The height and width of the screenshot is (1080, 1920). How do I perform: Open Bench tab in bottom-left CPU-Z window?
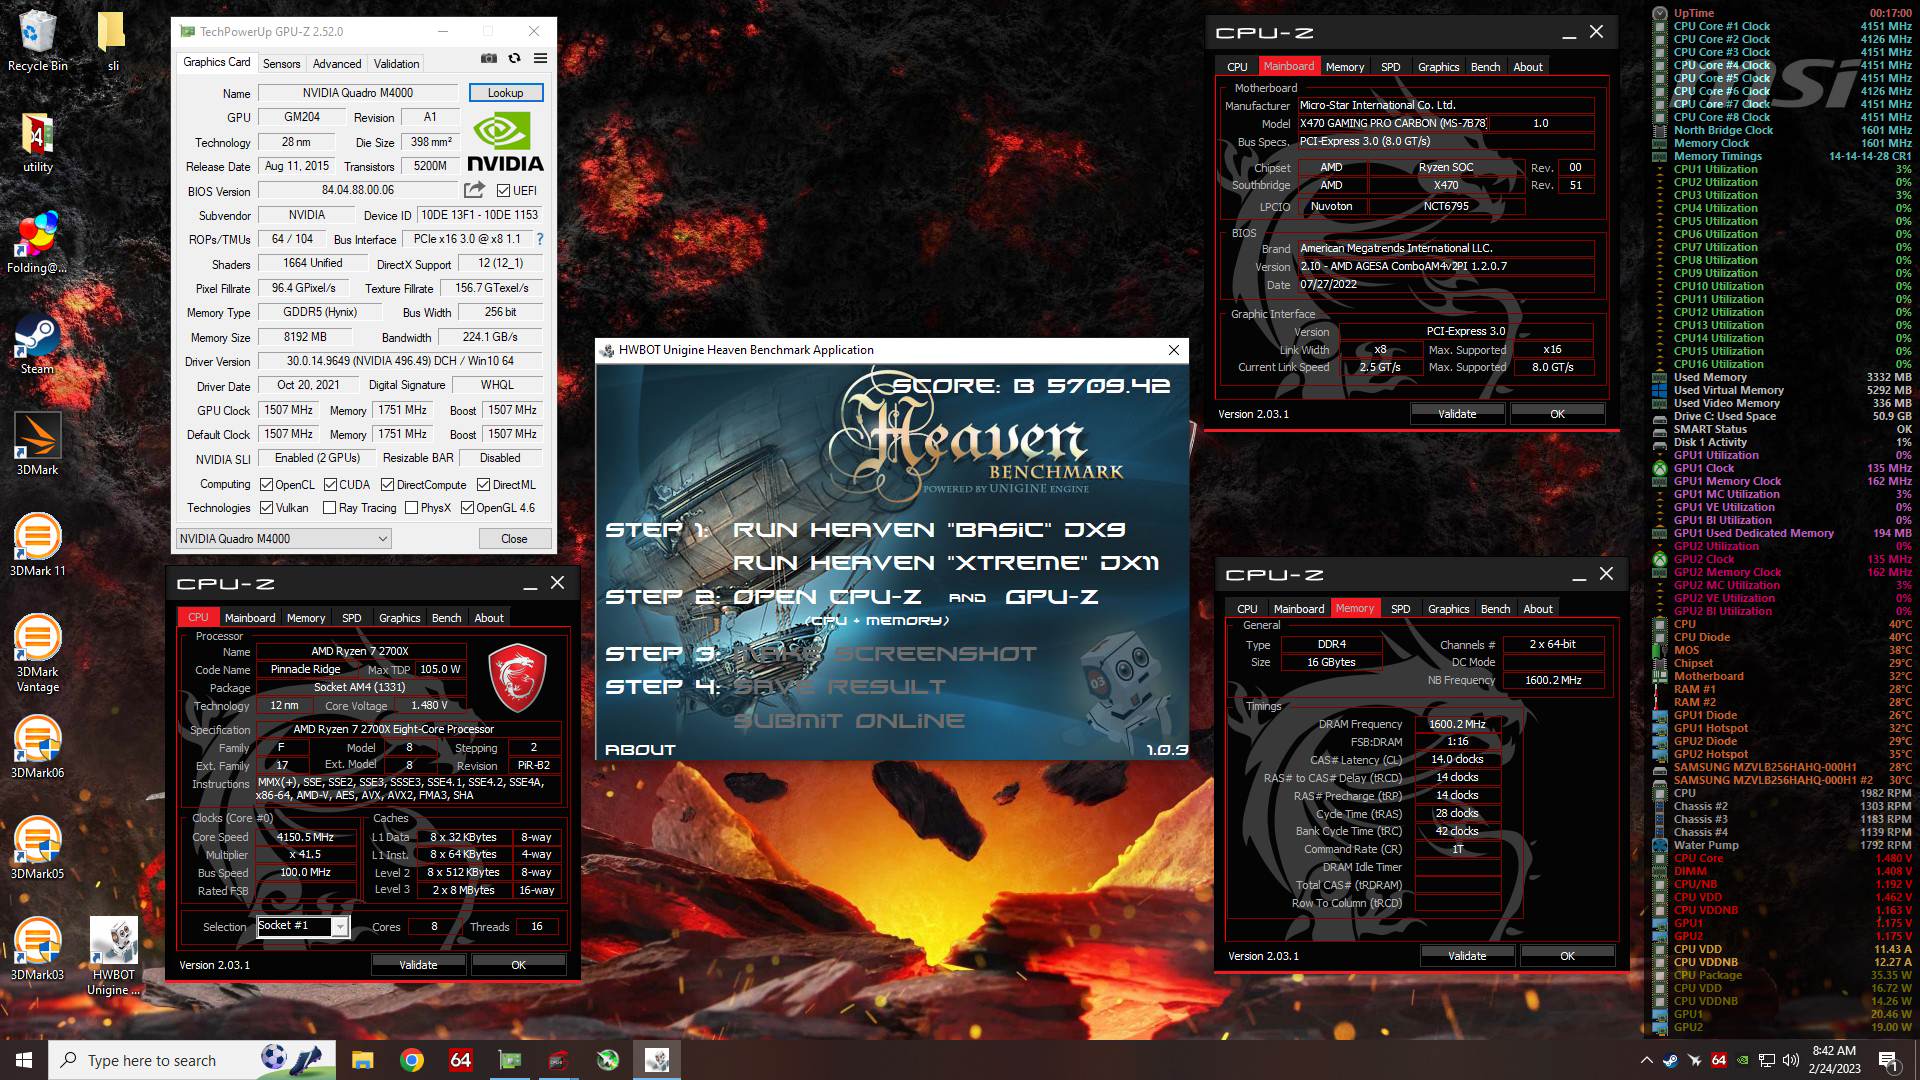[446, 618]
